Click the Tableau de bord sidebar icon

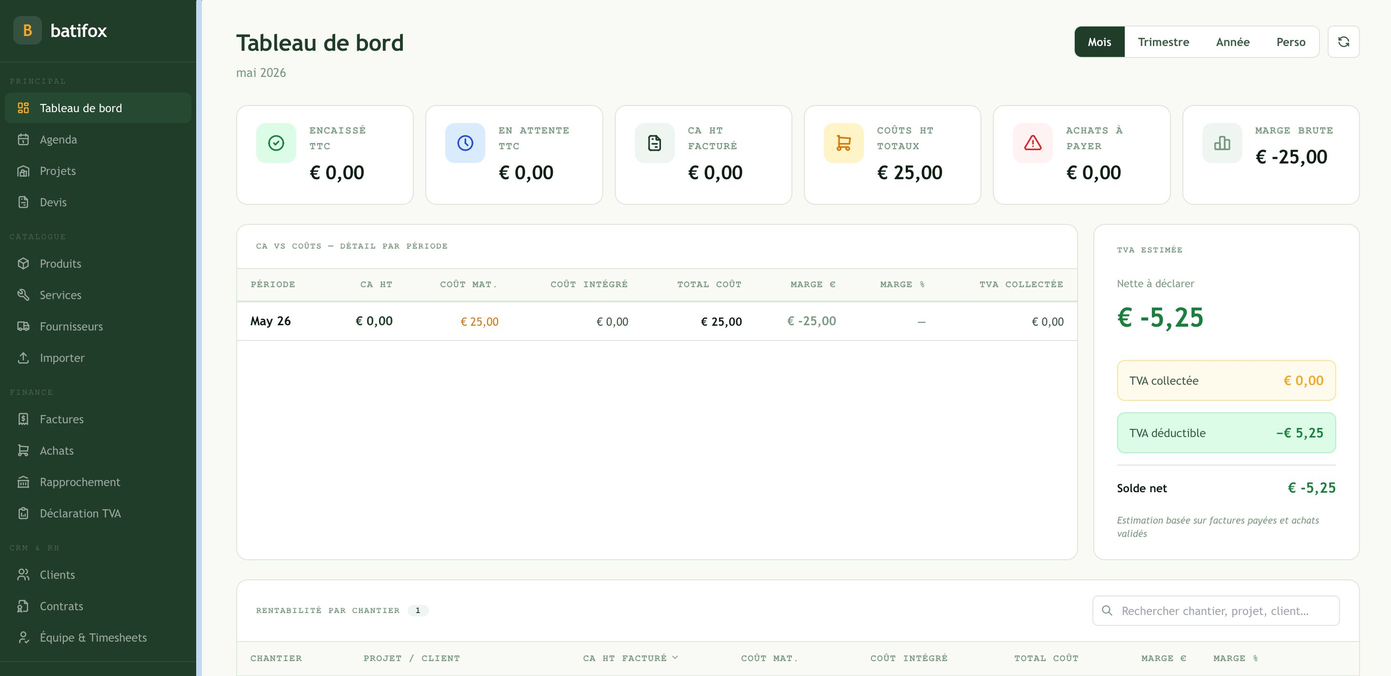click(23, 108)
